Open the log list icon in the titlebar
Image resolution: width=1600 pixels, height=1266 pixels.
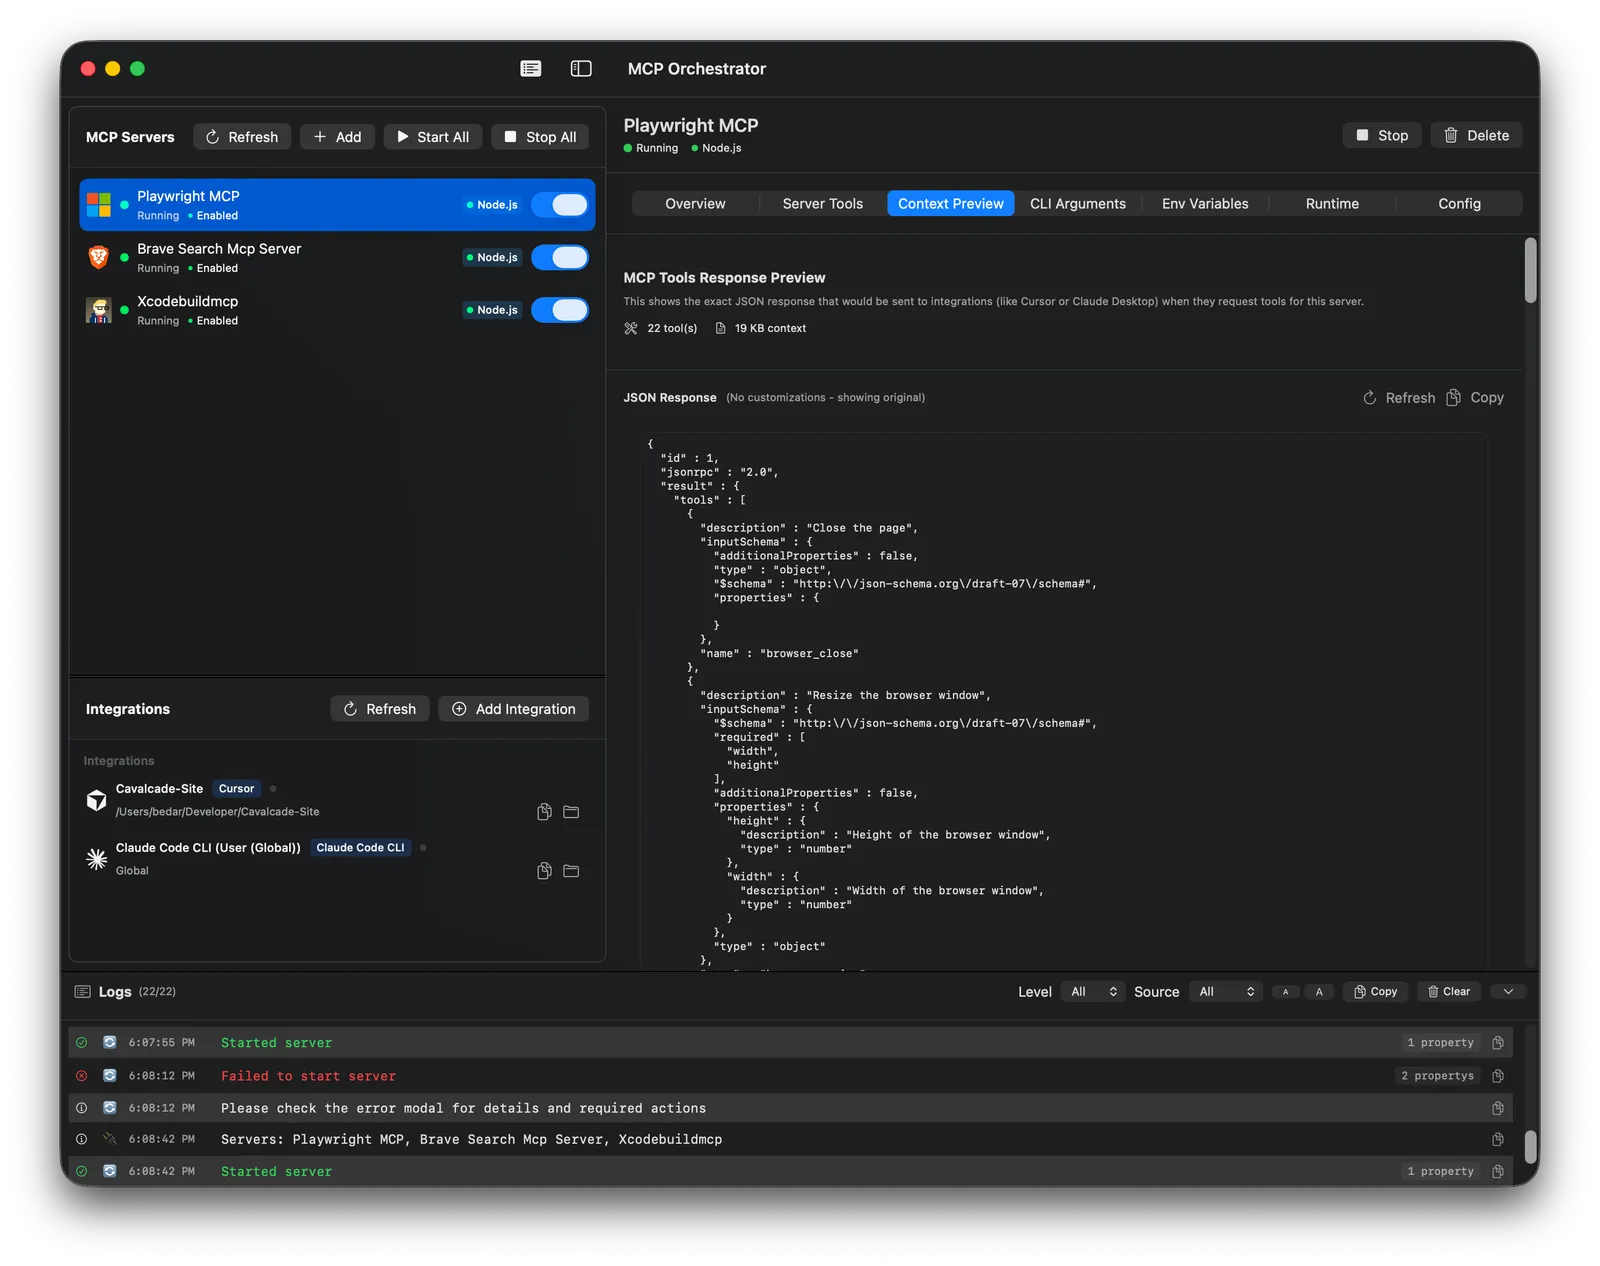(530, 68)
